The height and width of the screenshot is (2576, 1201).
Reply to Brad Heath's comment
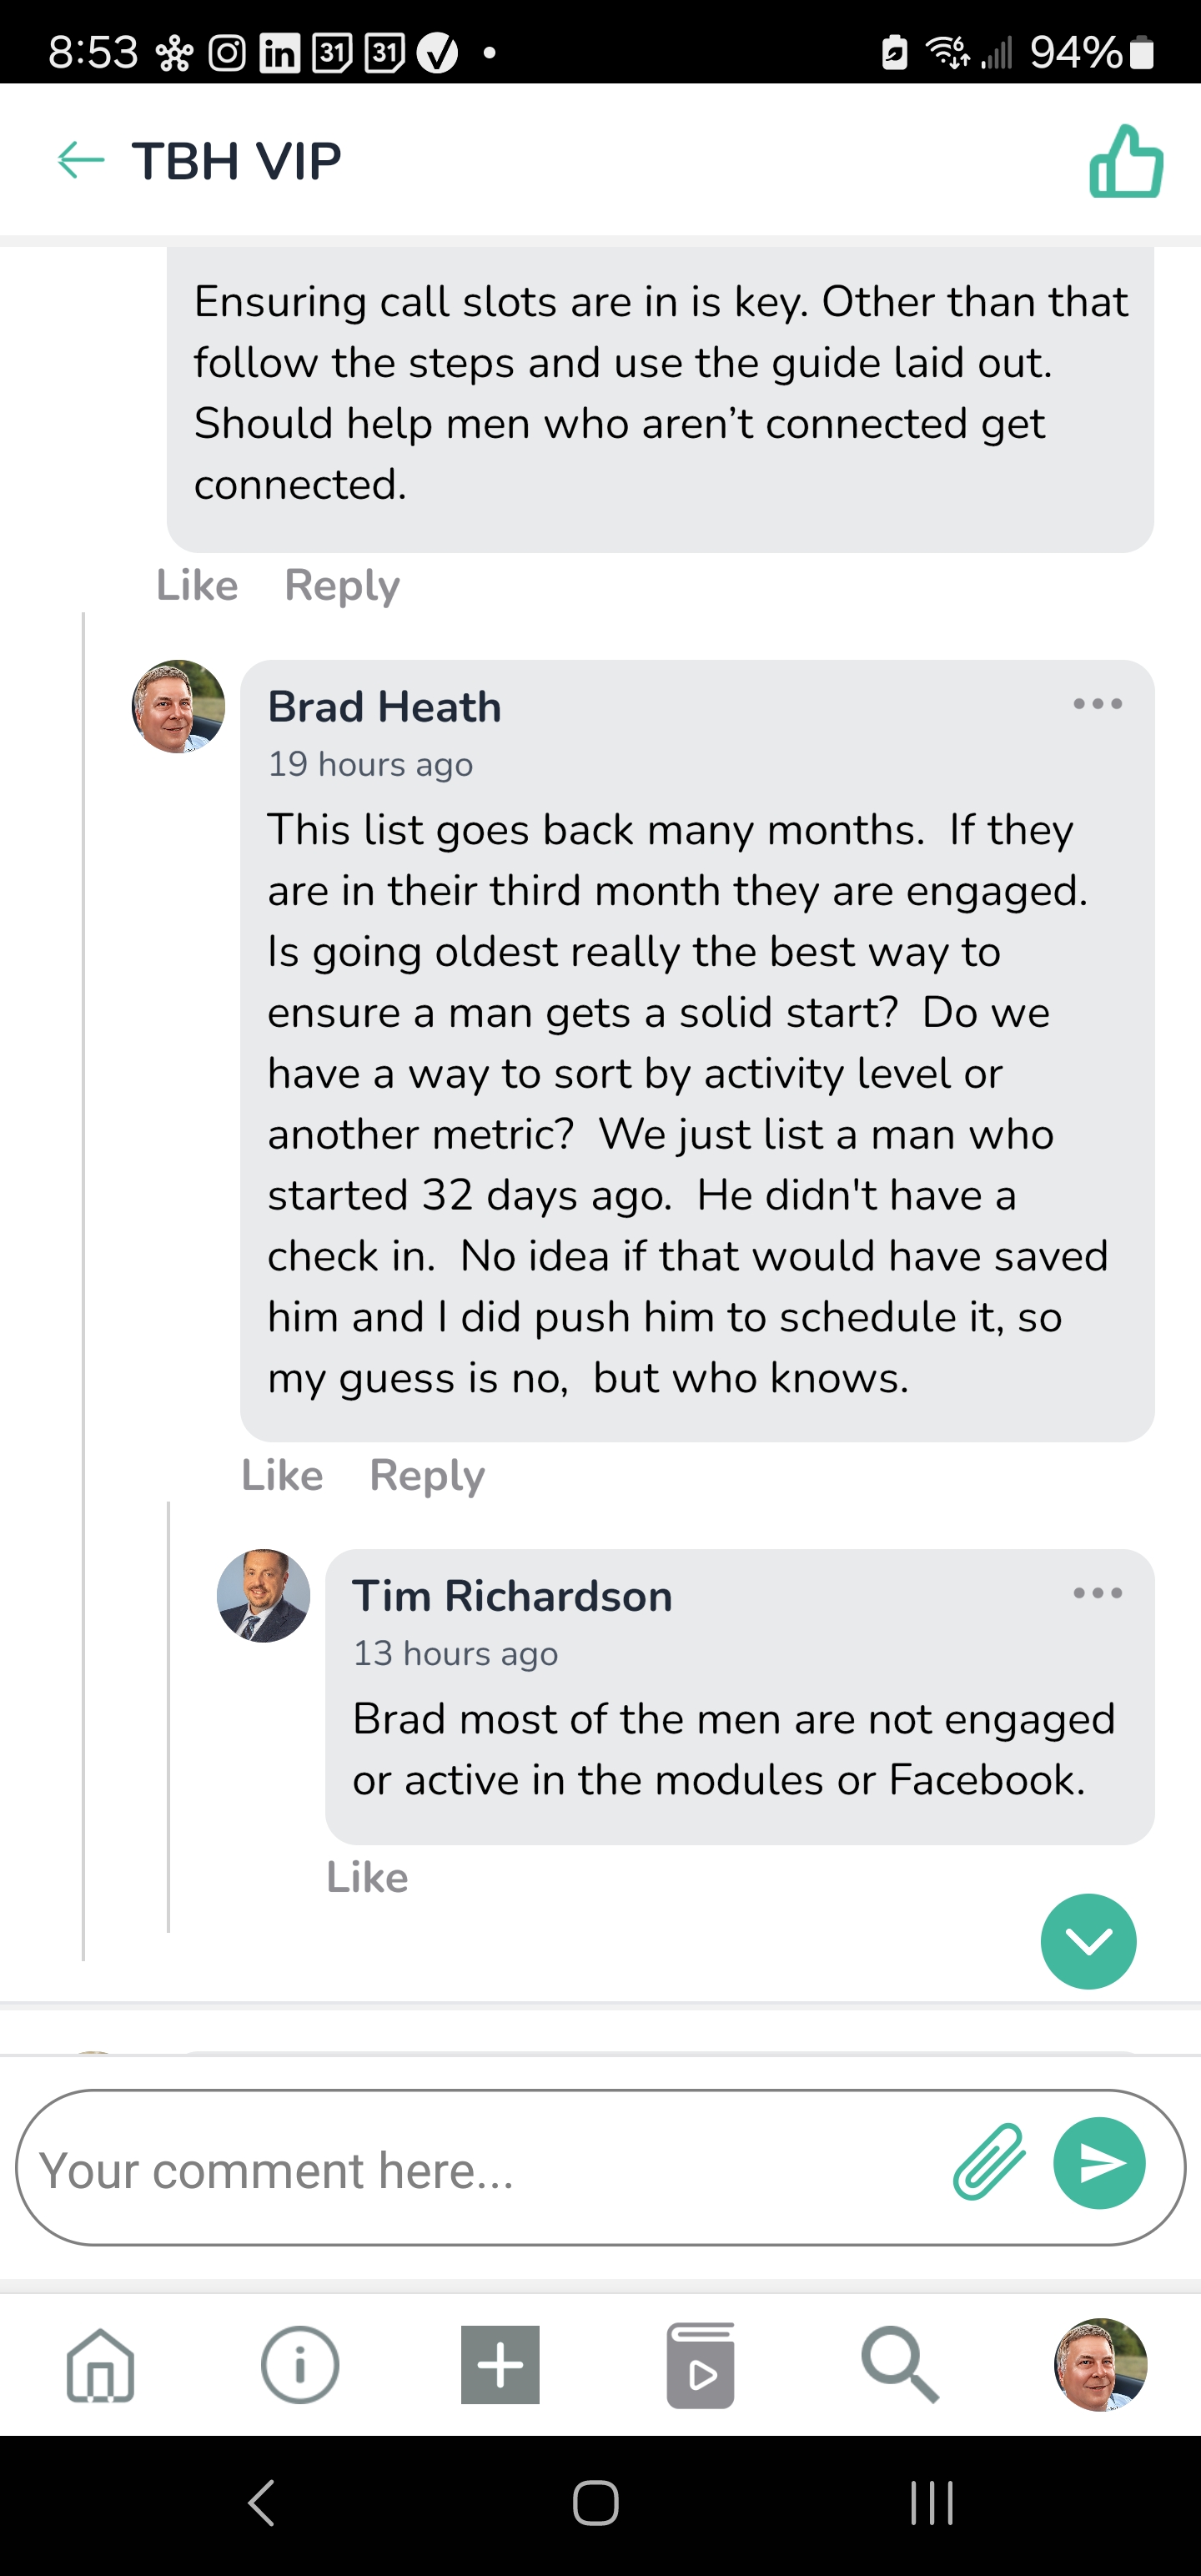427,1475
